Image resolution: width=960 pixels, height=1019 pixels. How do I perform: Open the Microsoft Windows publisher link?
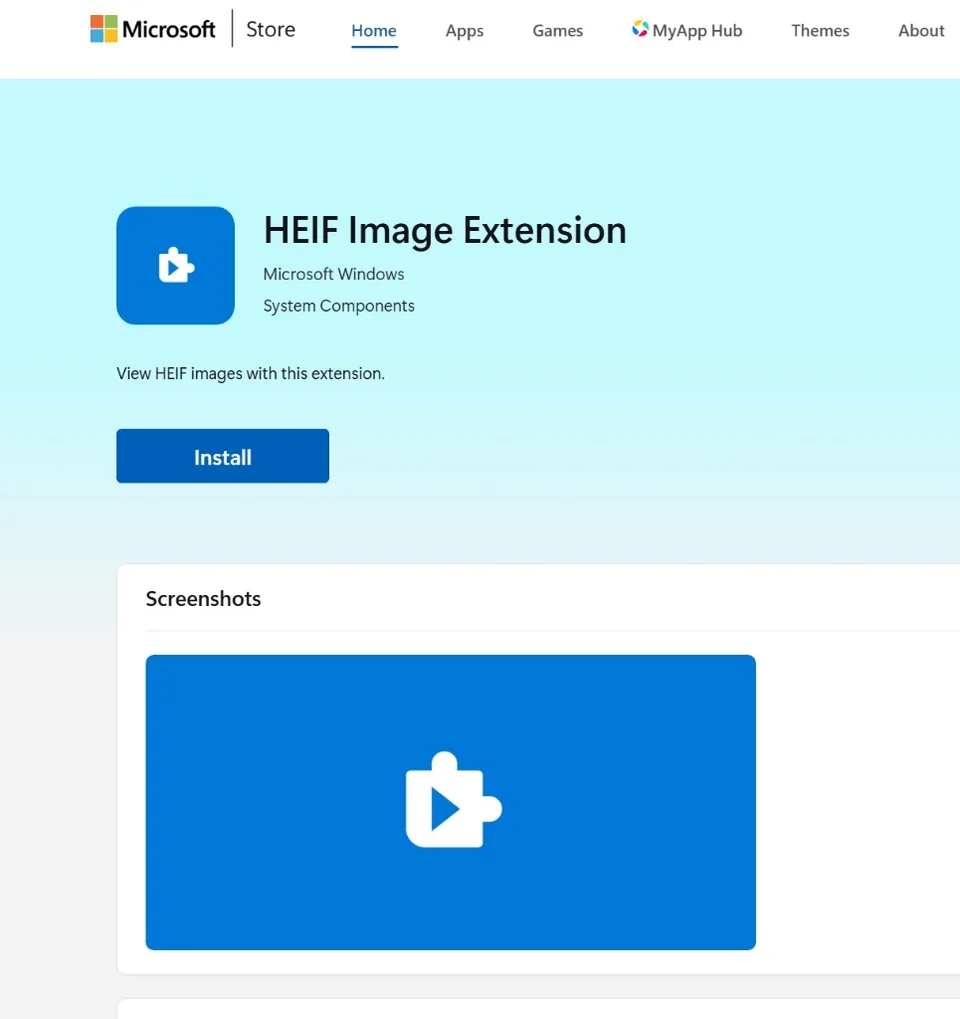tap(333, 274)
